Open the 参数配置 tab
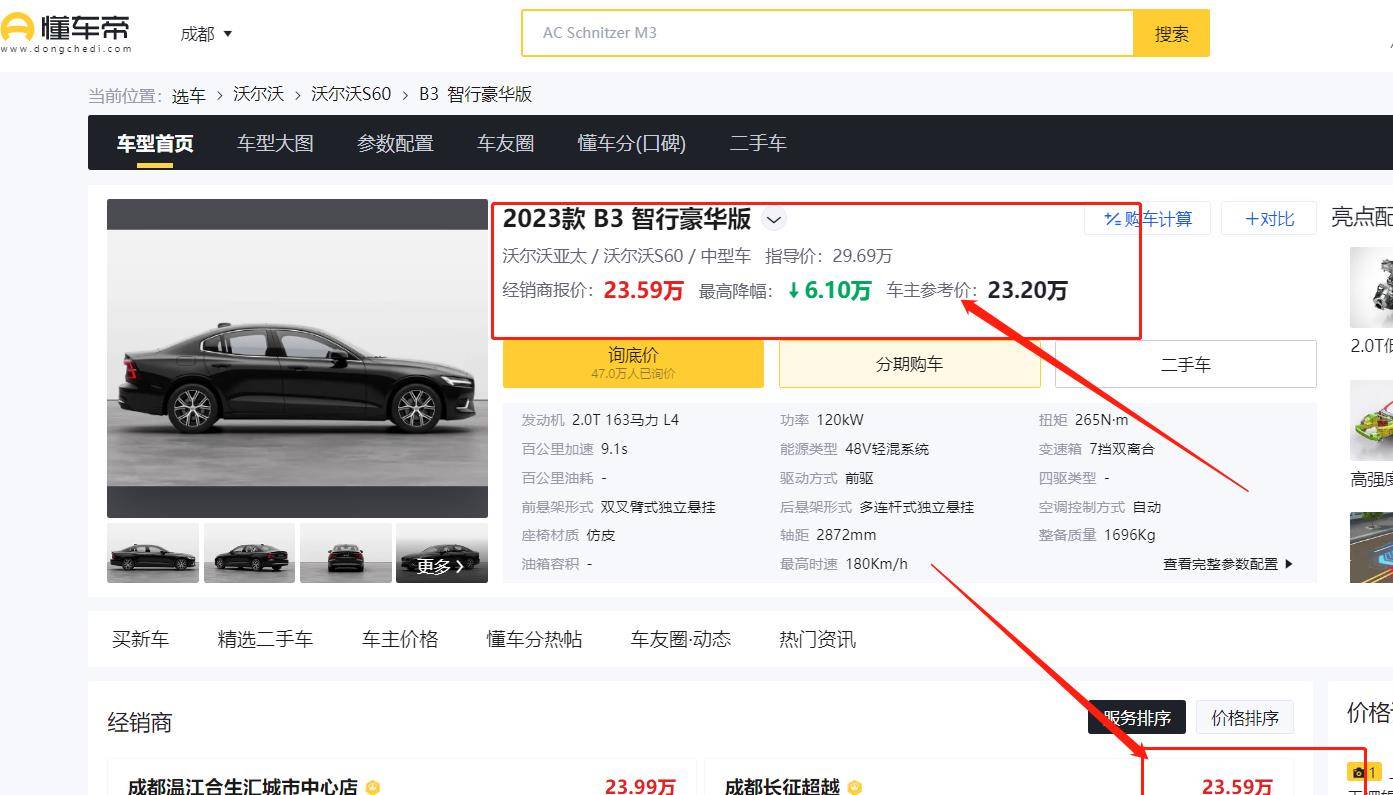Screen dimensions: 1393x795 [395, 143]
